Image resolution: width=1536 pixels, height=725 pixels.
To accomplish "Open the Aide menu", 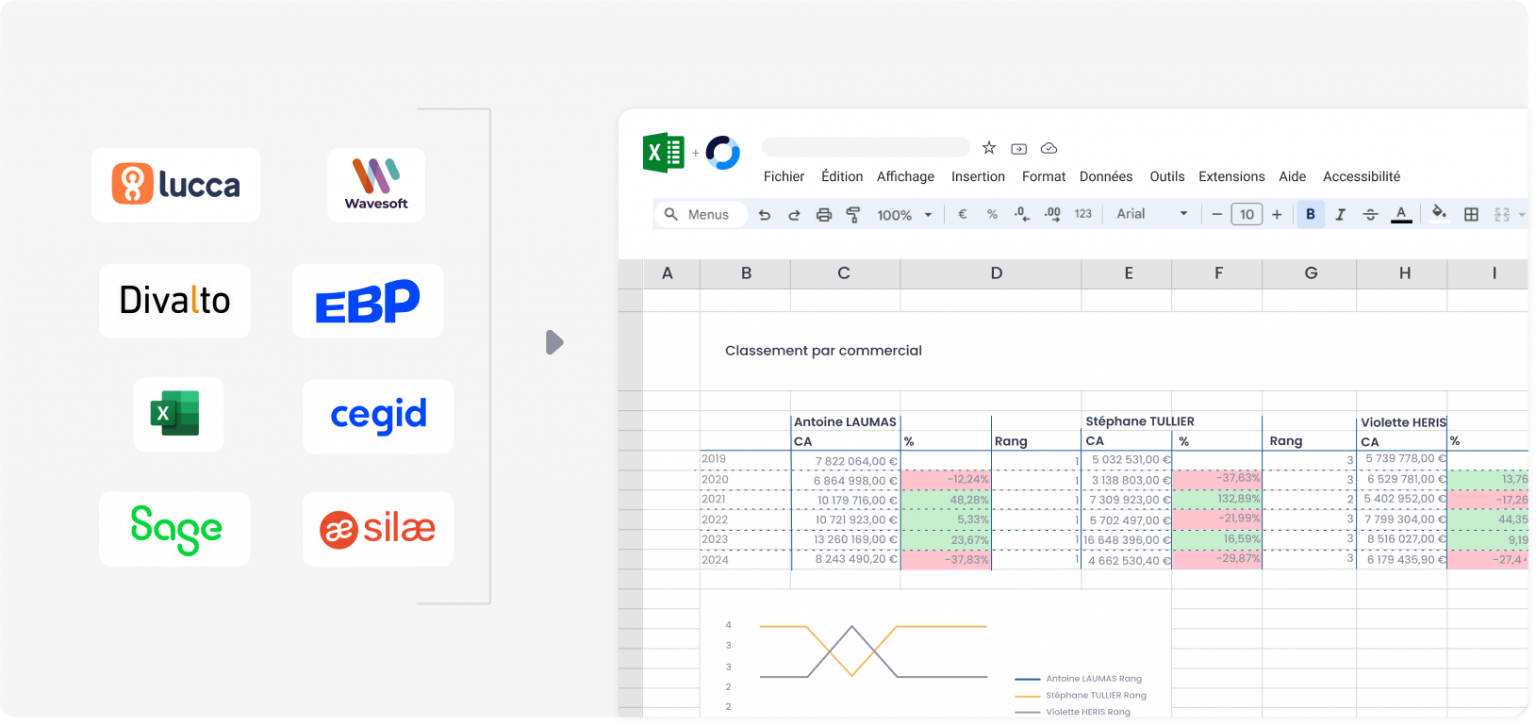I will tap(1293, 176).
